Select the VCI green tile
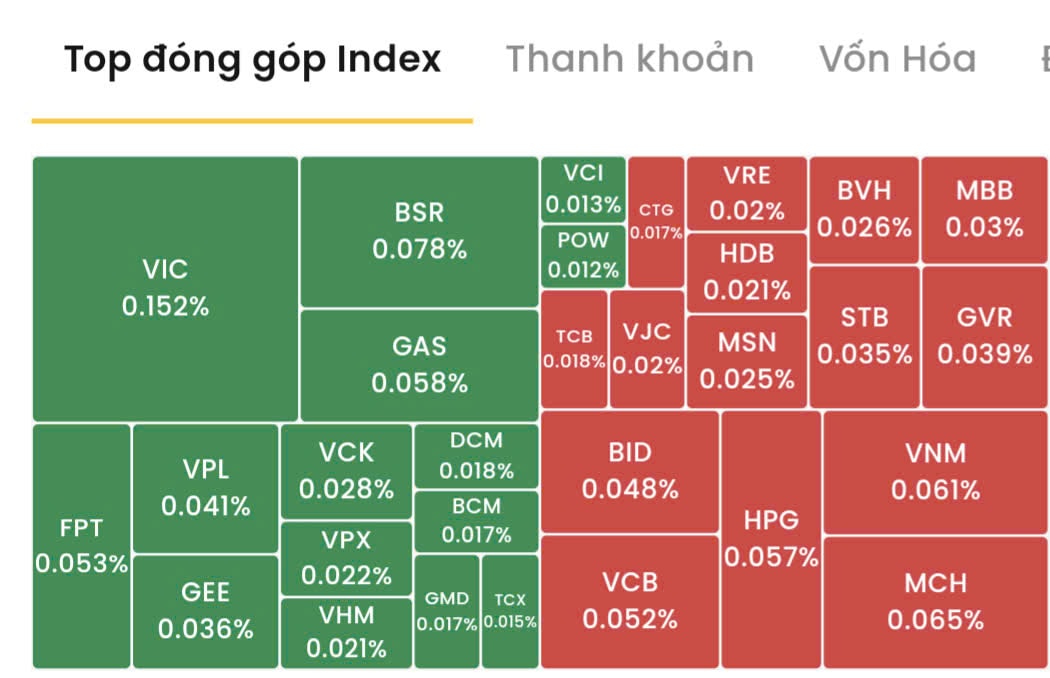The width and height of the screenshot is (1050, 678). tap(583, 189)
